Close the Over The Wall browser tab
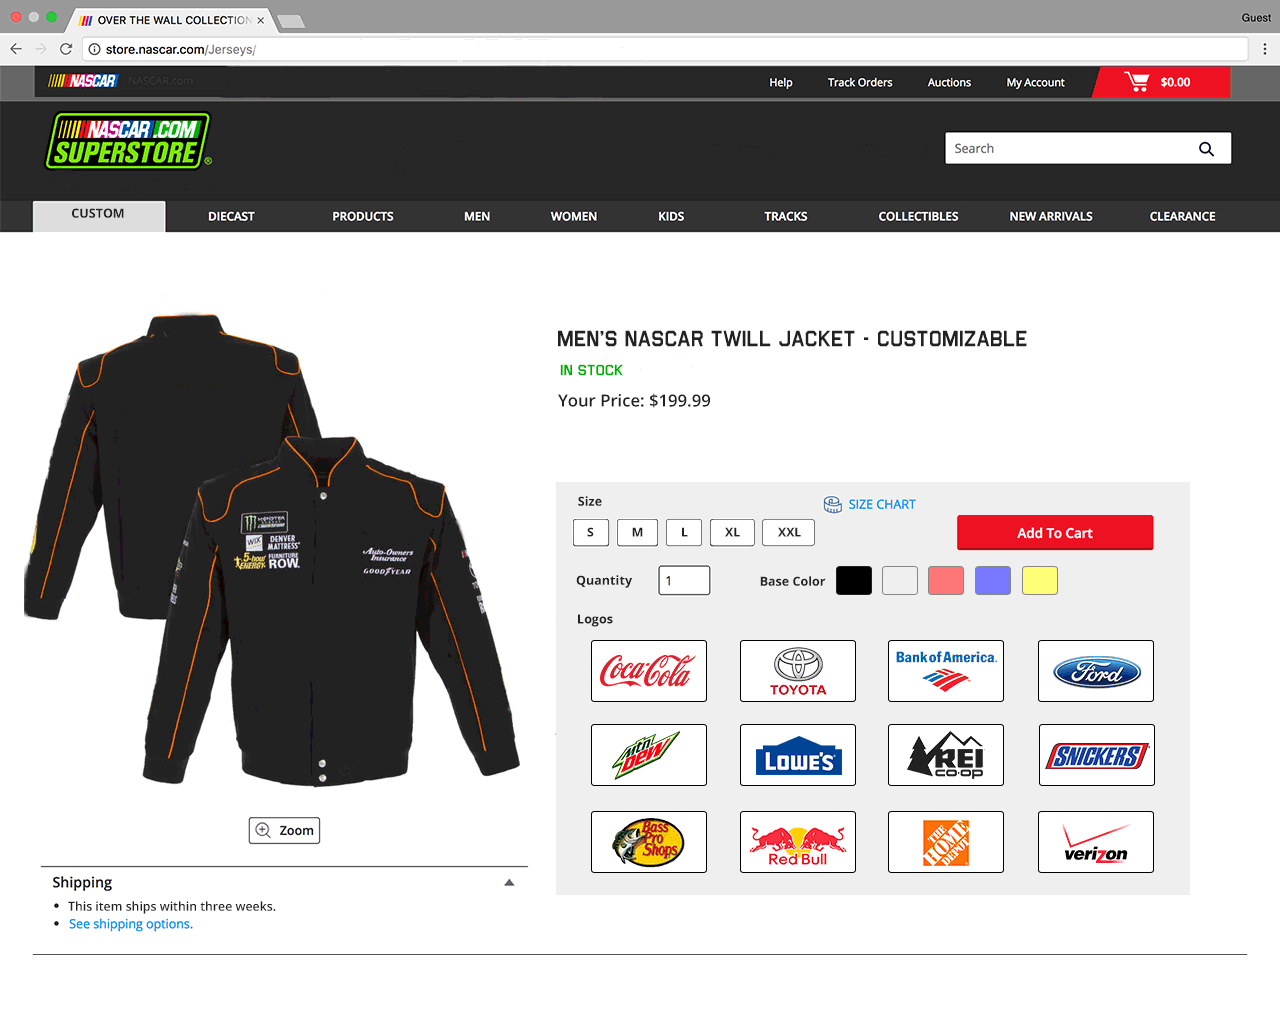 (x=261, y=20)
